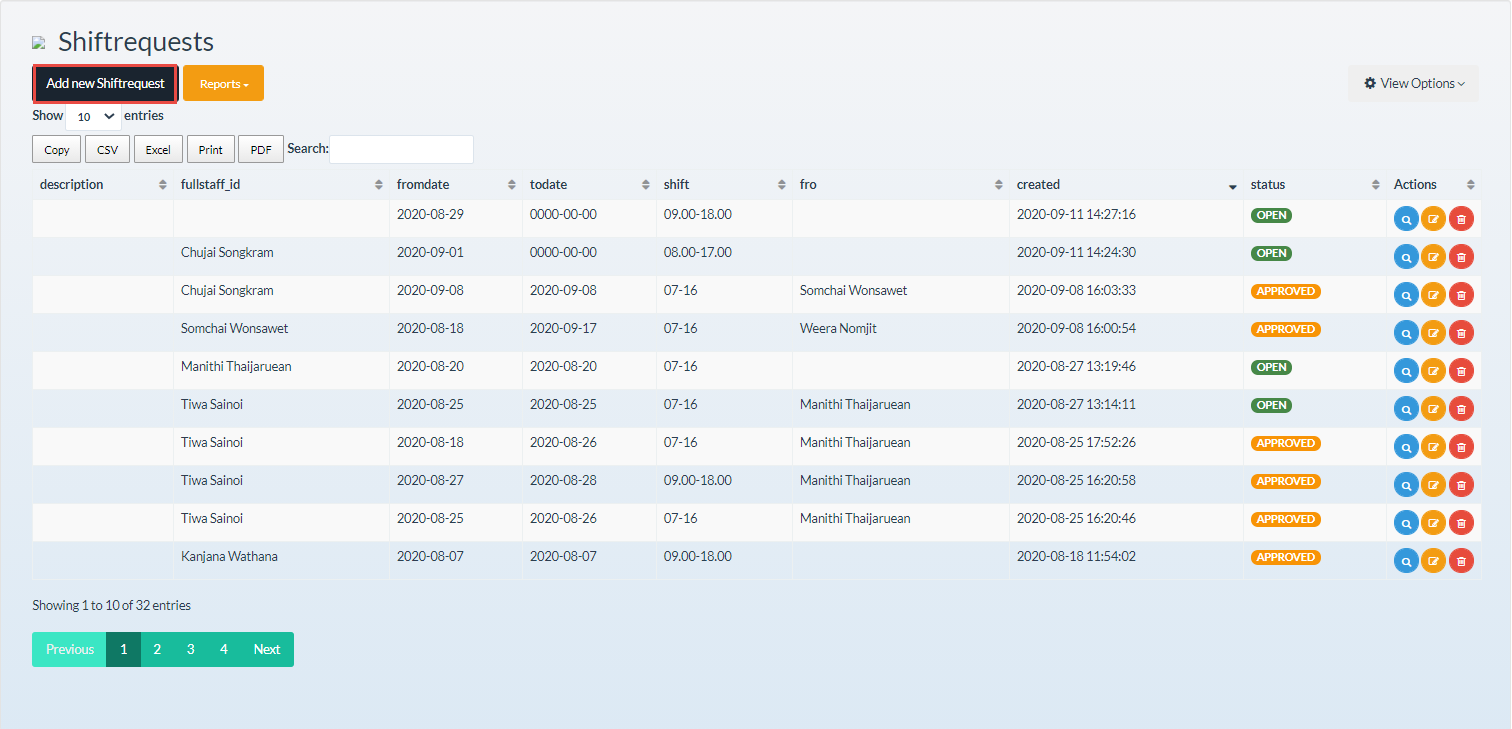Expand the View Options menu
Screen dimensions: 1512x729
1413,84
